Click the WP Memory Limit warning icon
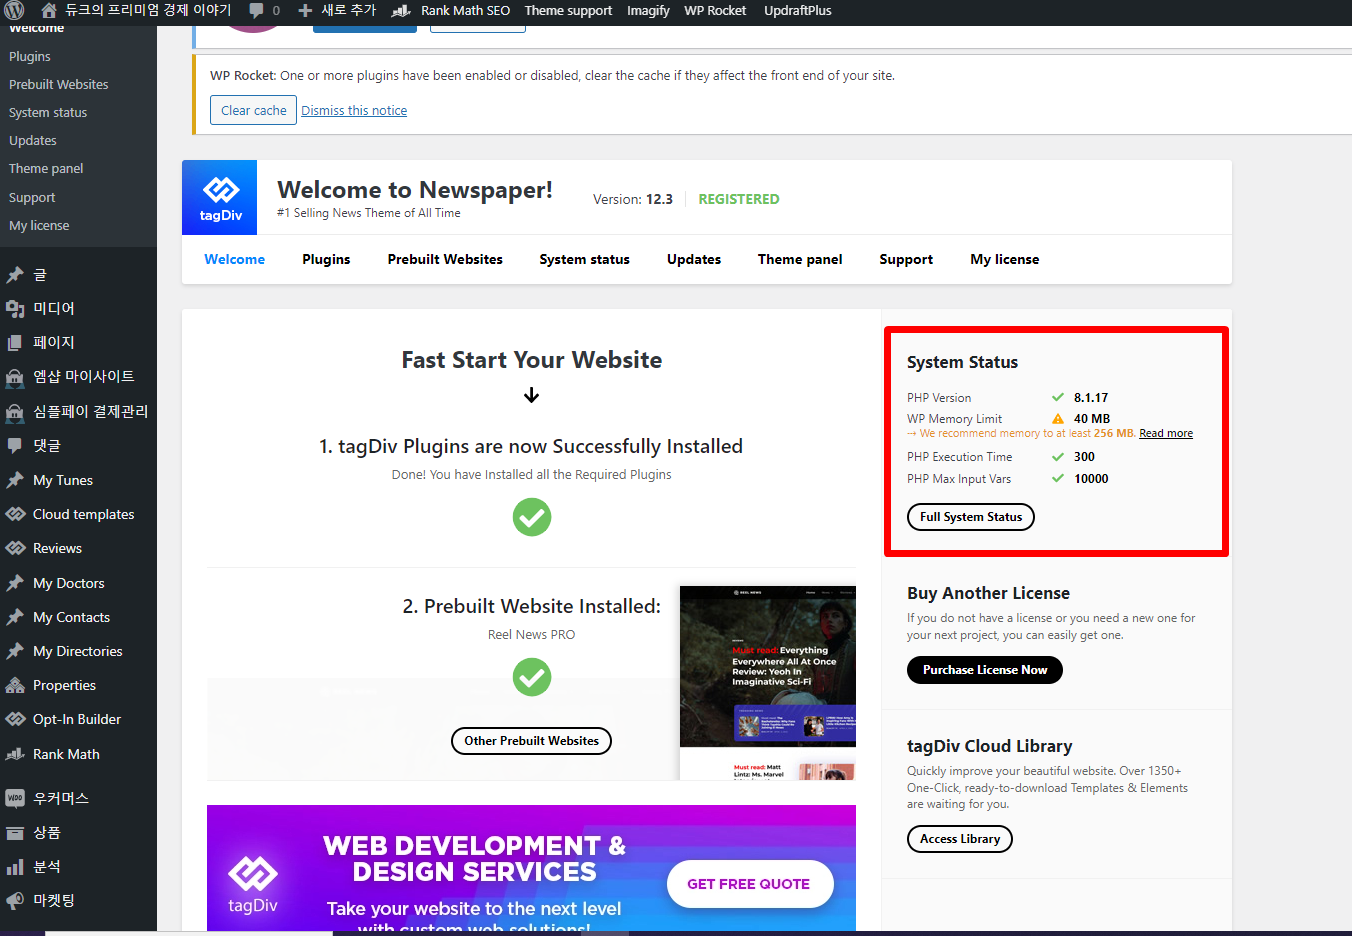Screen dimensions: 1352x936 (1058, 419)
